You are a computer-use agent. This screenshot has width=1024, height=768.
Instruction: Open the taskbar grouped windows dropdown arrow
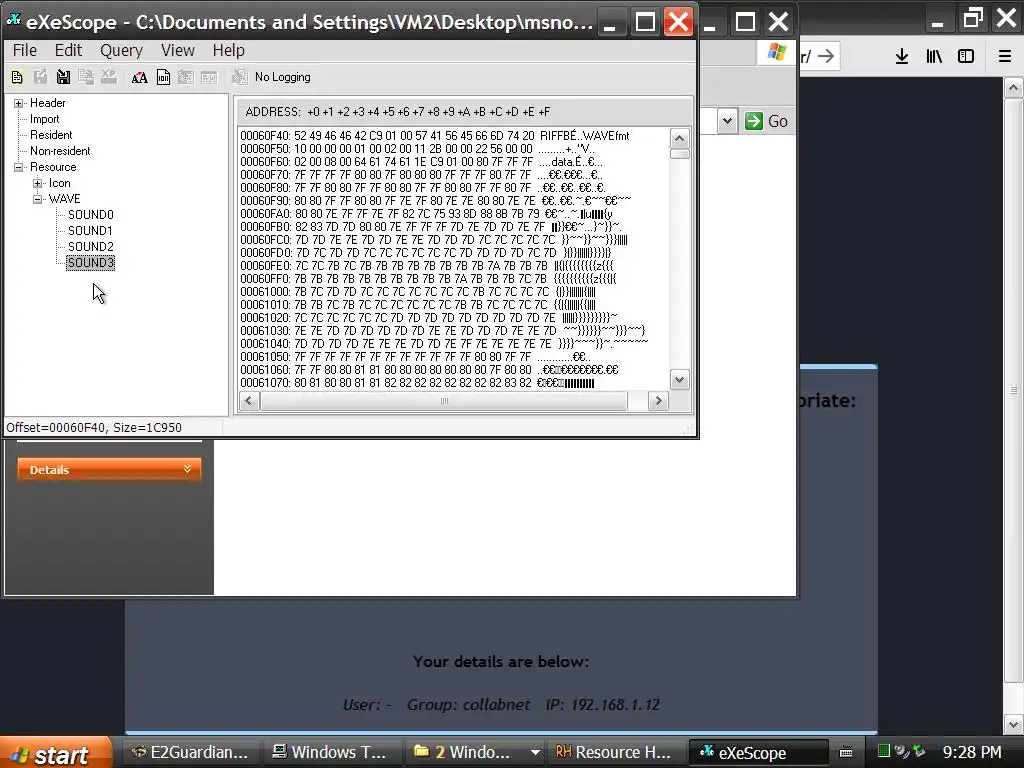coord(535,752)
